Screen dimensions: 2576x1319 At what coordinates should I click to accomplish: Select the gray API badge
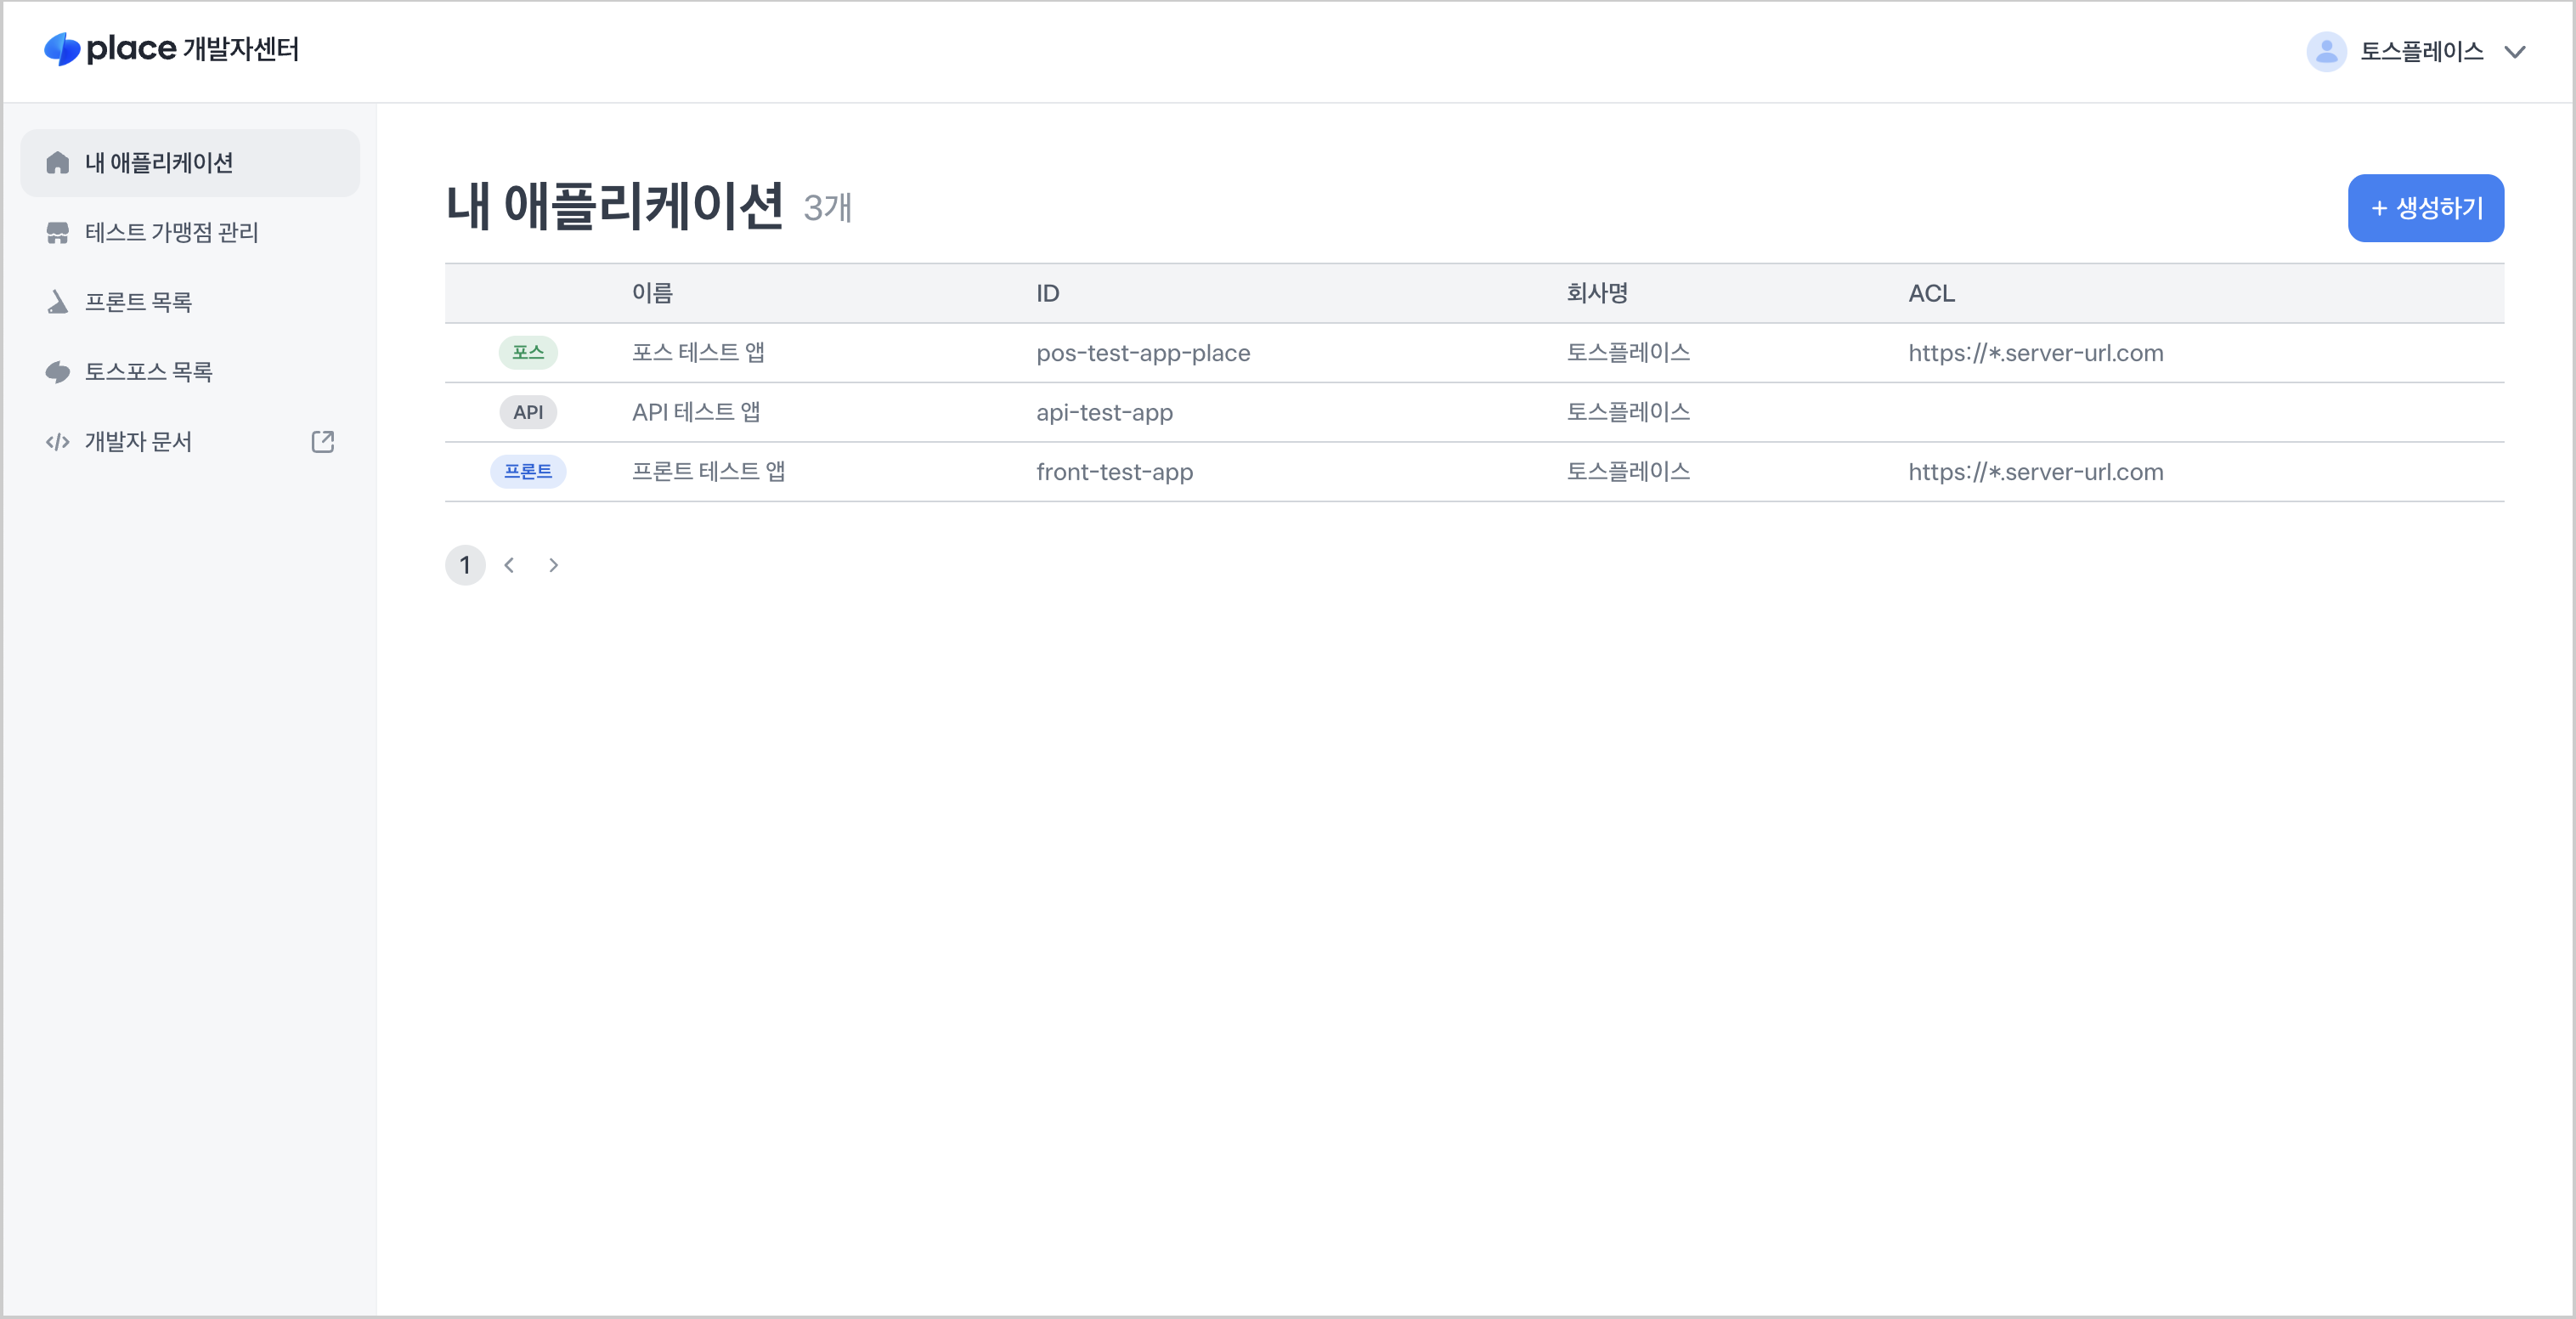529,411
